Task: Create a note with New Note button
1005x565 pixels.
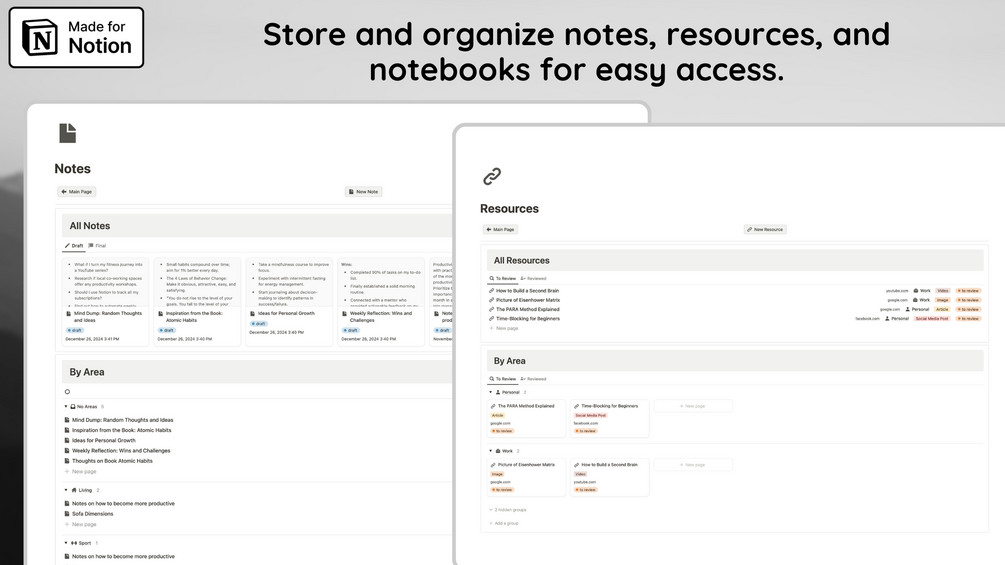Action: (363, 192)
